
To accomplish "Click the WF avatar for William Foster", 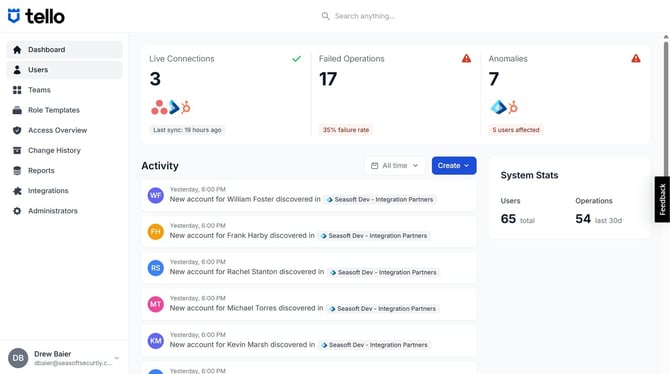I will pos(156,195).
